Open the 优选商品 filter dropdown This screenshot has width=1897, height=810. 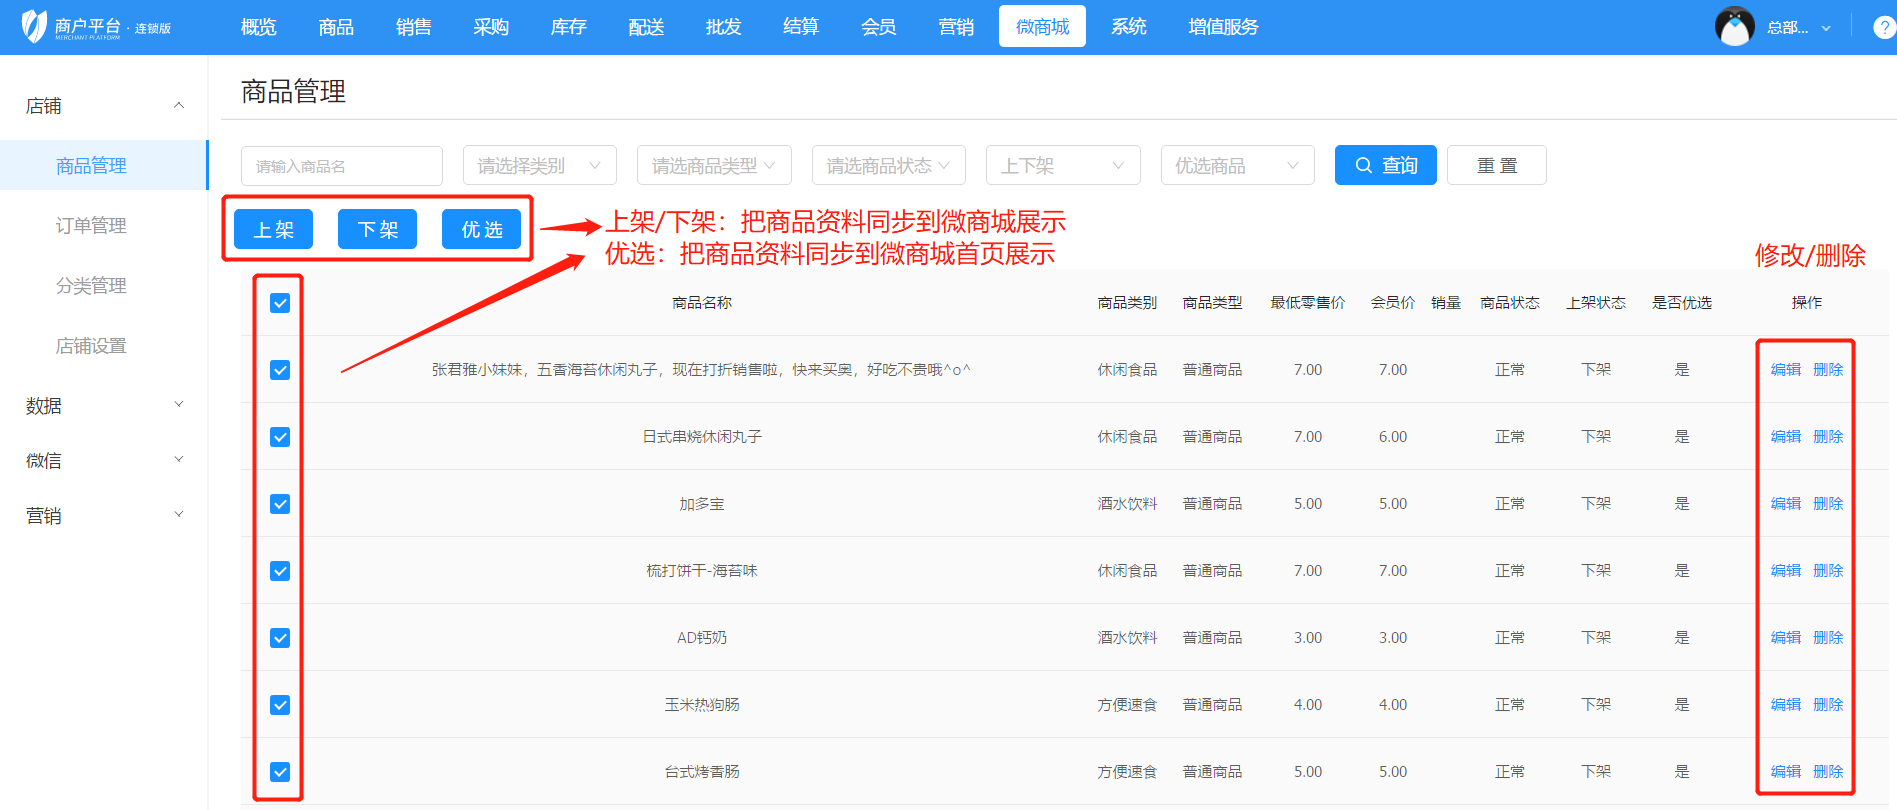pyautogui.click(x=1236, y=165)
